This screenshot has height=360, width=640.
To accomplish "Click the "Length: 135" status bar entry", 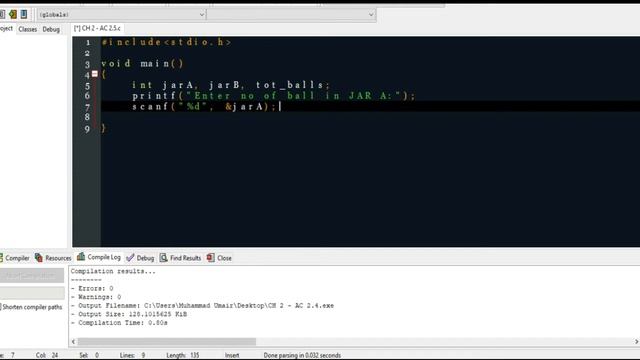I will (183, 356).
